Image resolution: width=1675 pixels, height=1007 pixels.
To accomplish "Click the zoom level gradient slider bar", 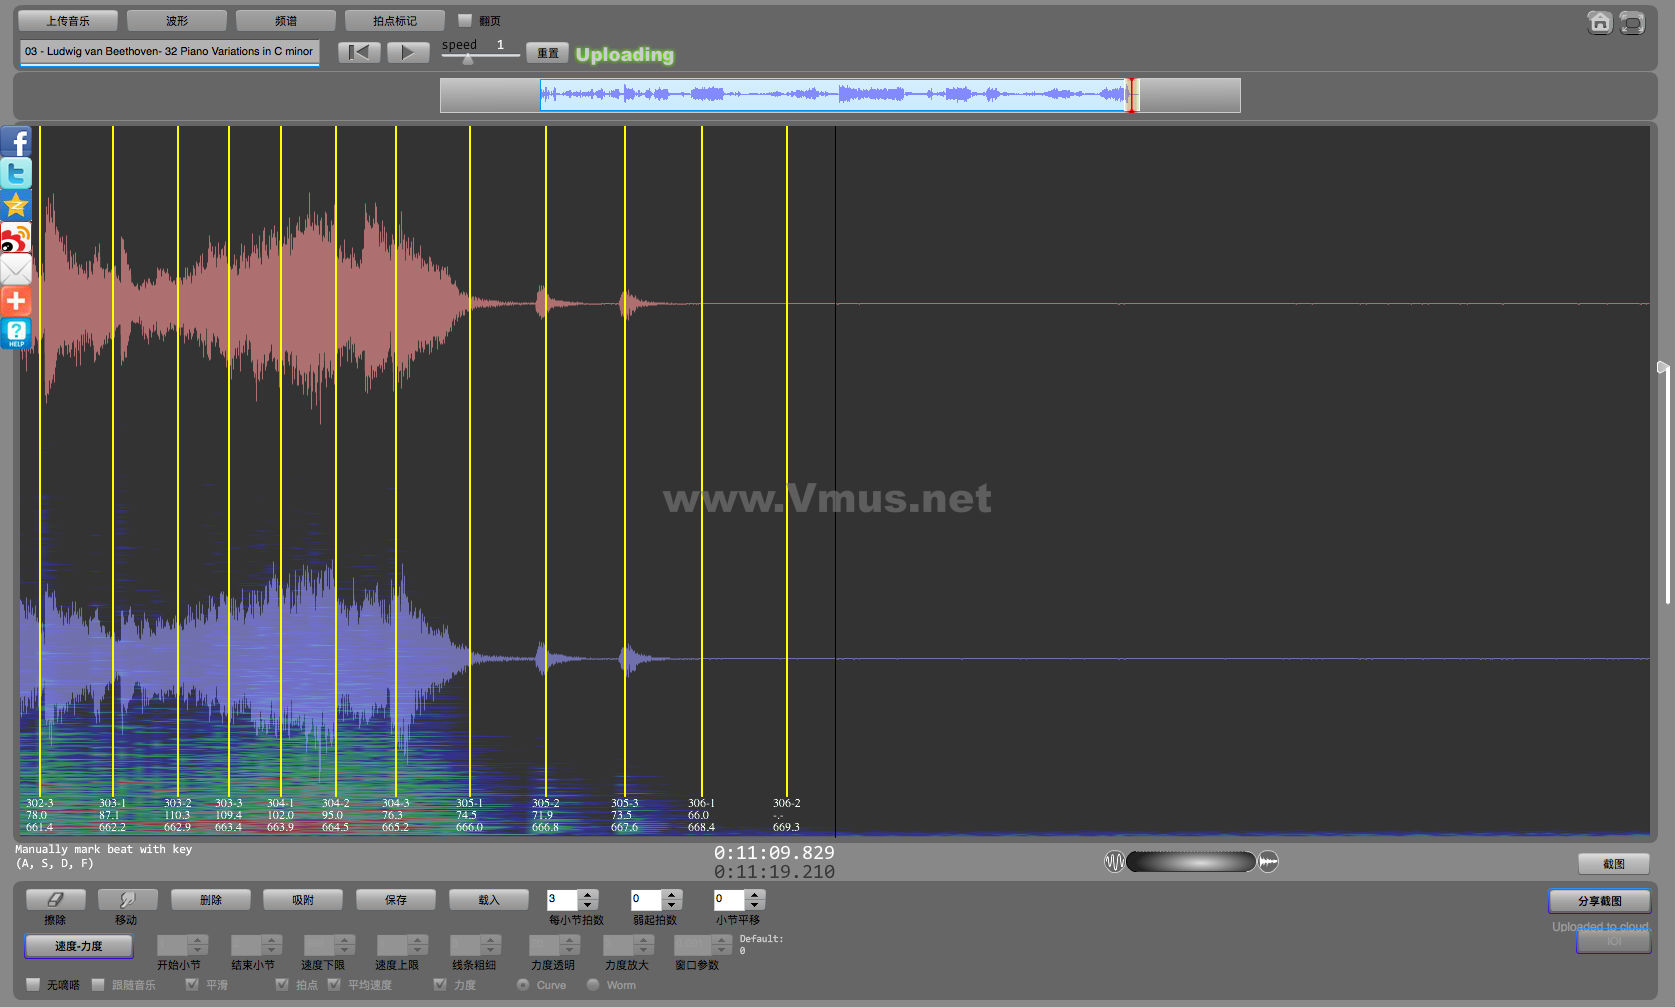I will [x=1191, y=862].
